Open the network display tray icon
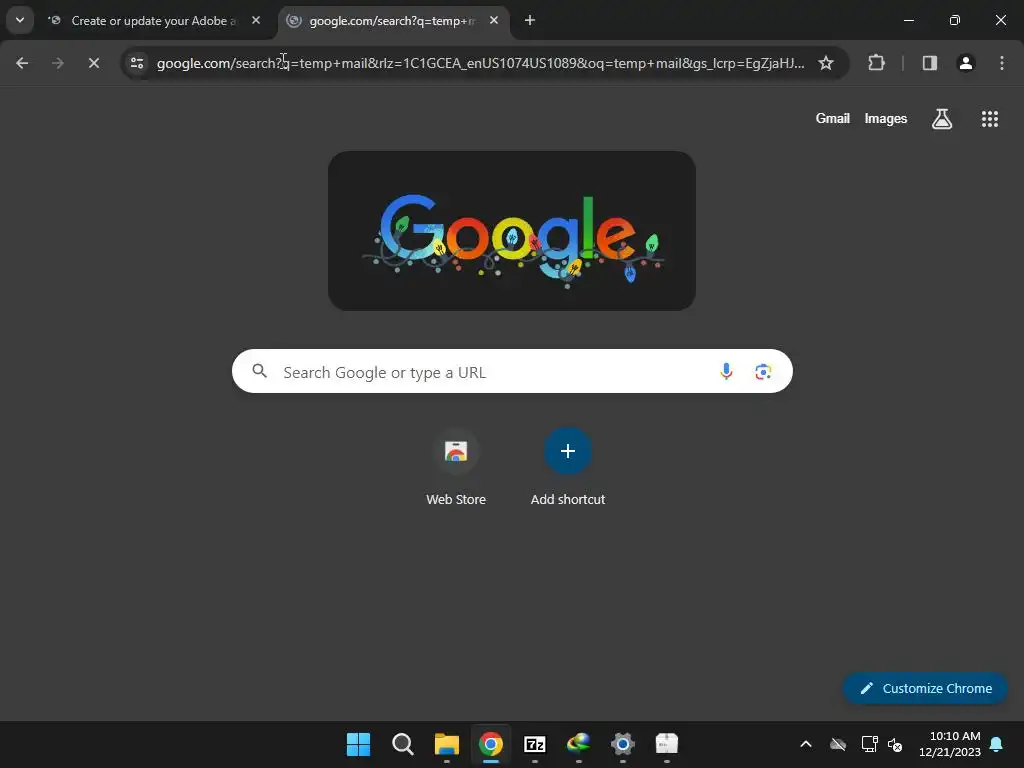The image size is (1024, 768). [870, 744]
